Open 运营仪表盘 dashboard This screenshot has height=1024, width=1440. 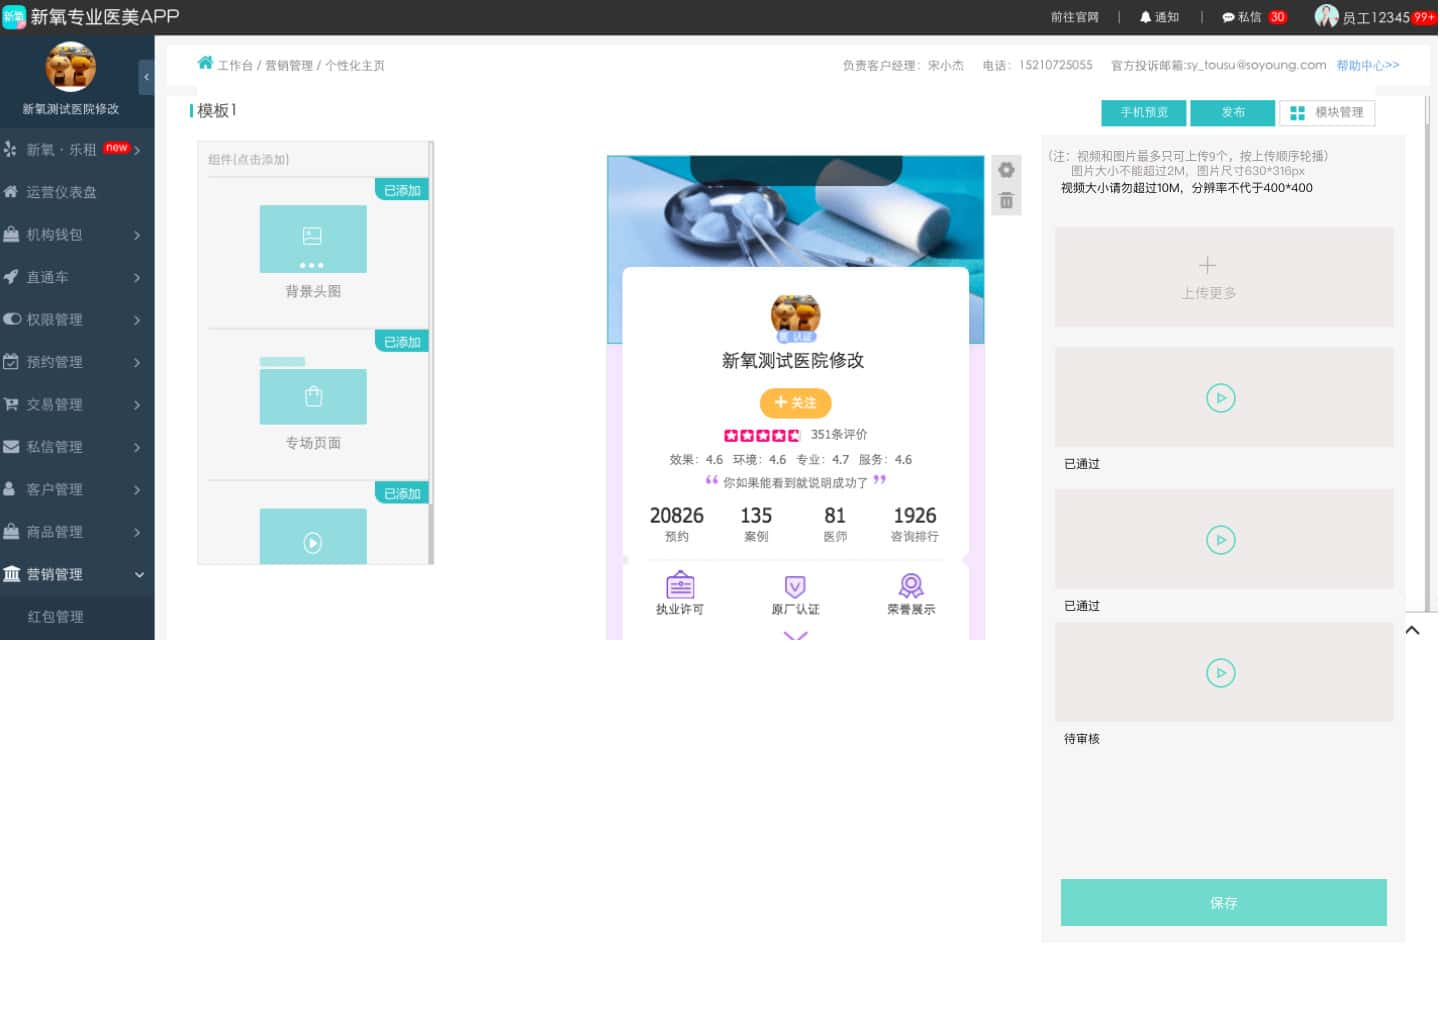tap(77, 192)
